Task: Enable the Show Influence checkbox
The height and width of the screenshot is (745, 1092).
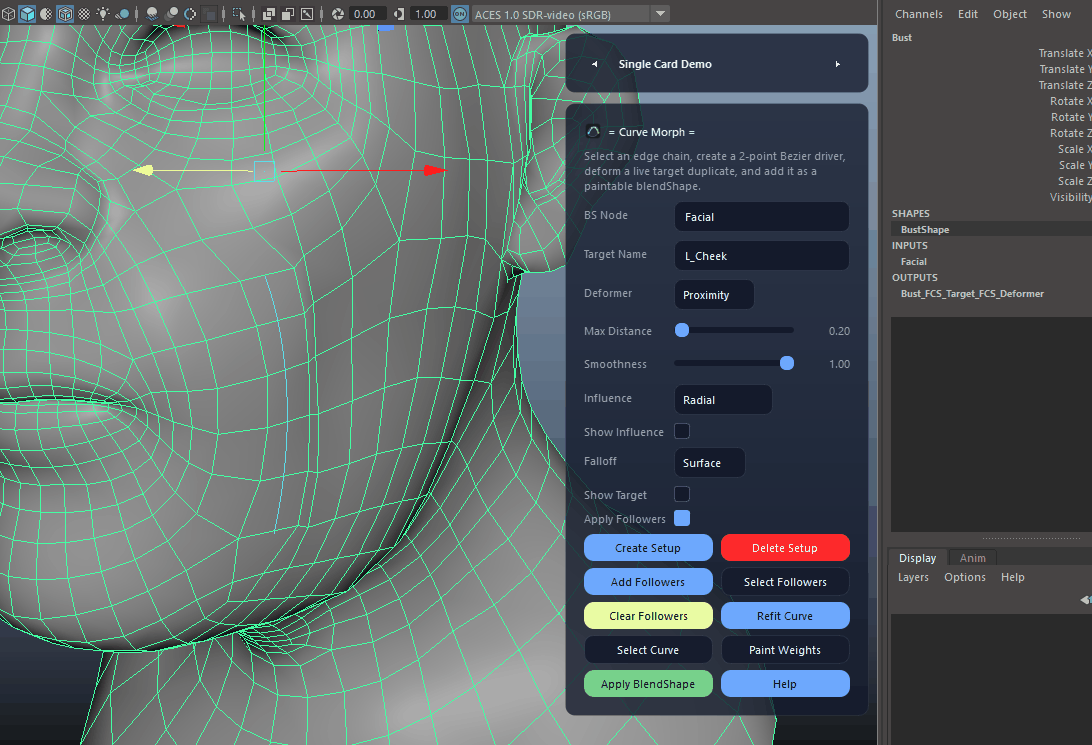Action: pos(682,431)
